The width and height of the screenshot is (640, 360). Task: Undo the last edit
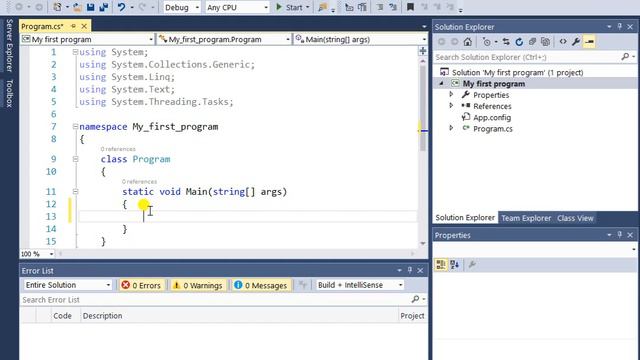coord(121,7)
